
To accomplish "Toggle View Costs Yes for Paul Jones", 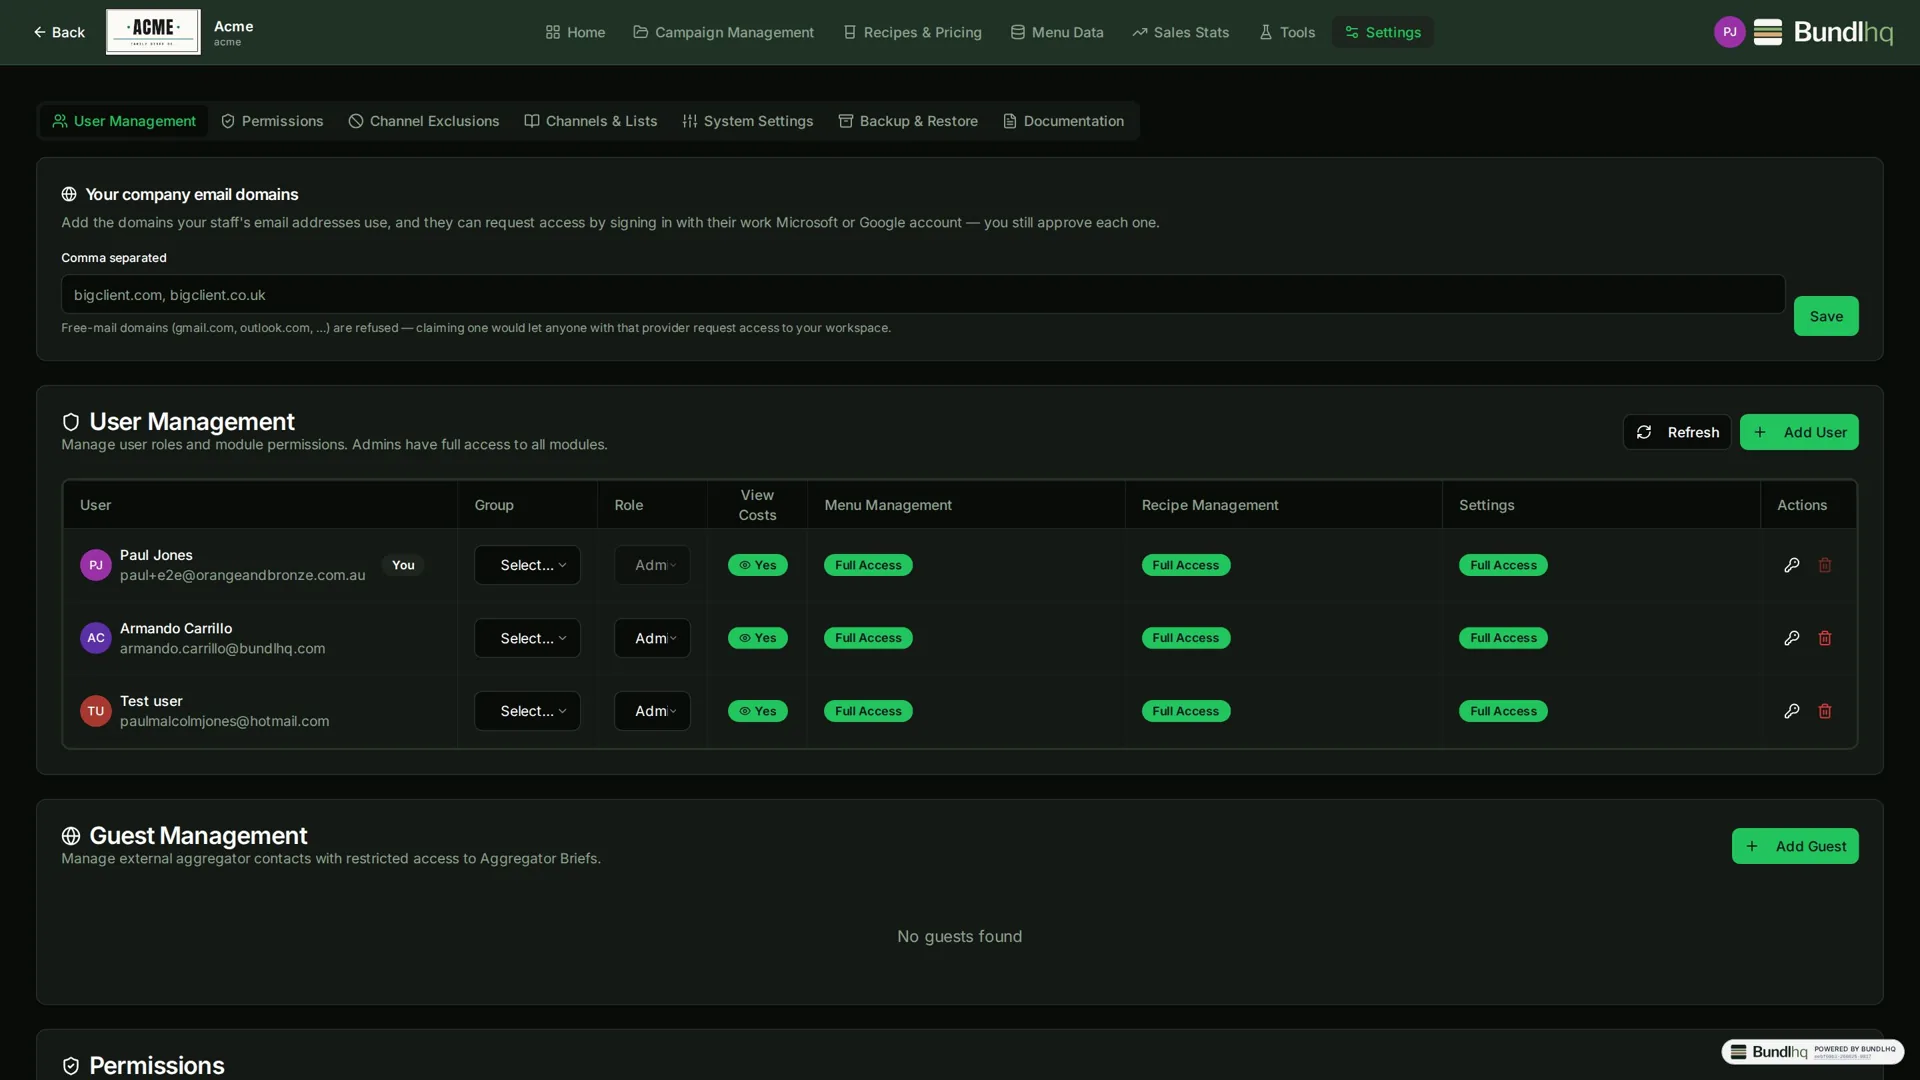I will [x=758, y=565].
